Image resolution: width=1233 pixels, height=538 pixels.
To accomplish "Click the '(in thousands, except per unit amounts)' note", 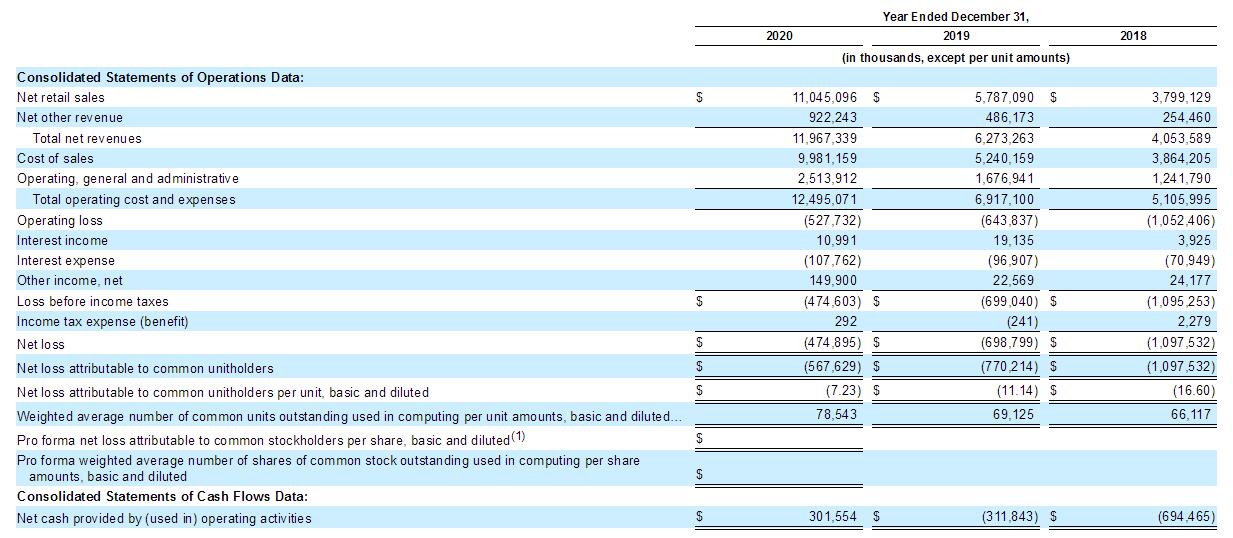I will pos(956,58).
